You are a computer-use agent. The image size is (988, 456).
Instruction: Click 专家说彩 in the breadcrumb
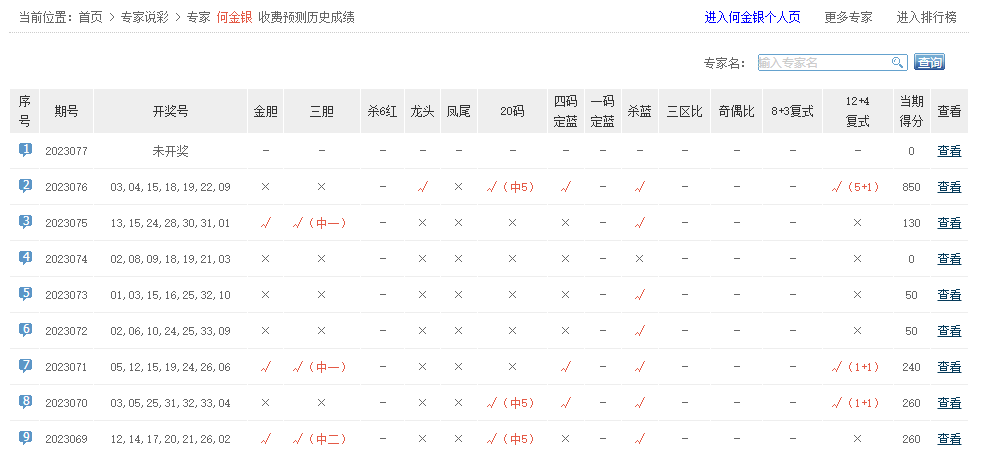tap(144, 17)
